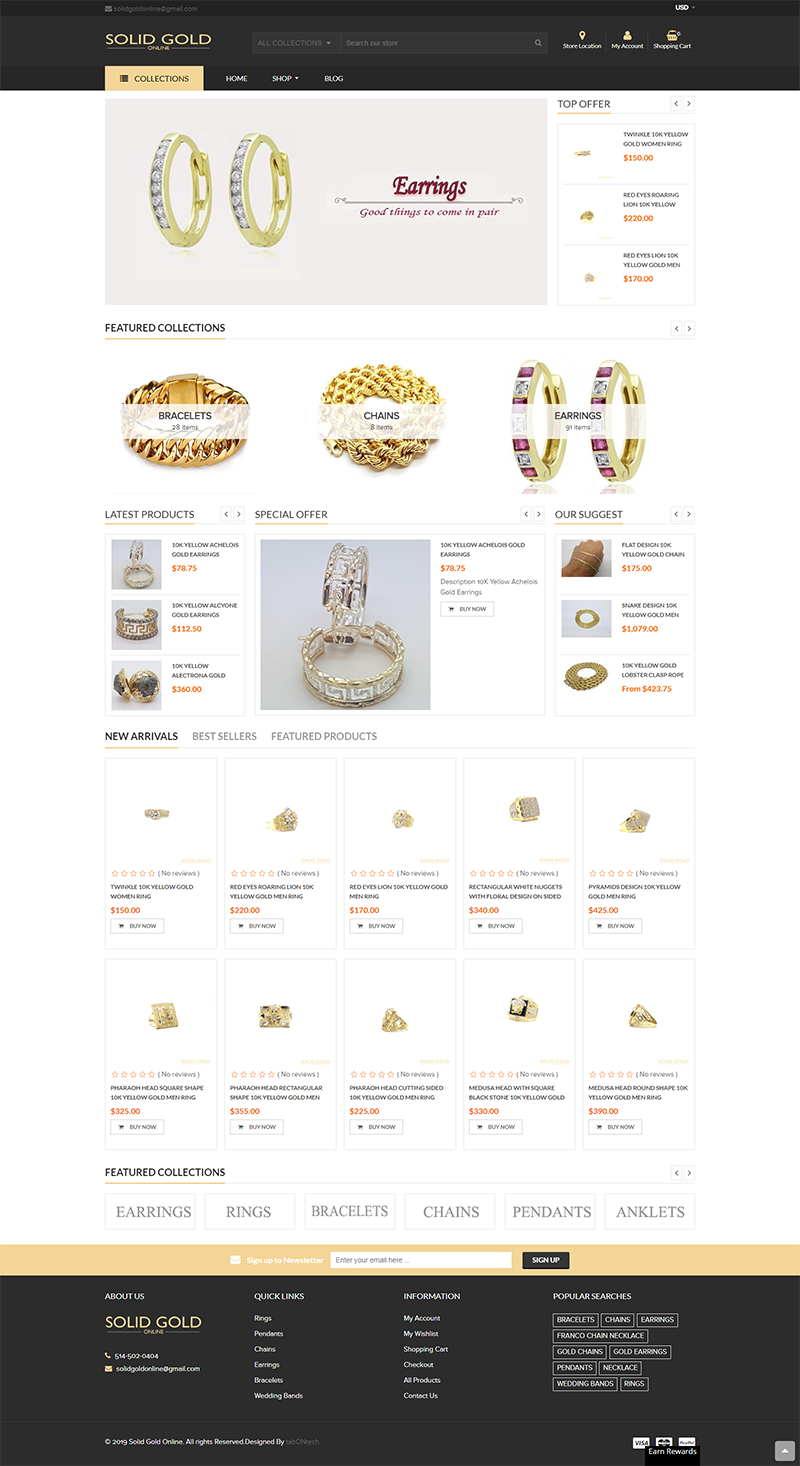Open the USD currency dropdown
The width and height of the screenshot is (800, 1466).
685,8
